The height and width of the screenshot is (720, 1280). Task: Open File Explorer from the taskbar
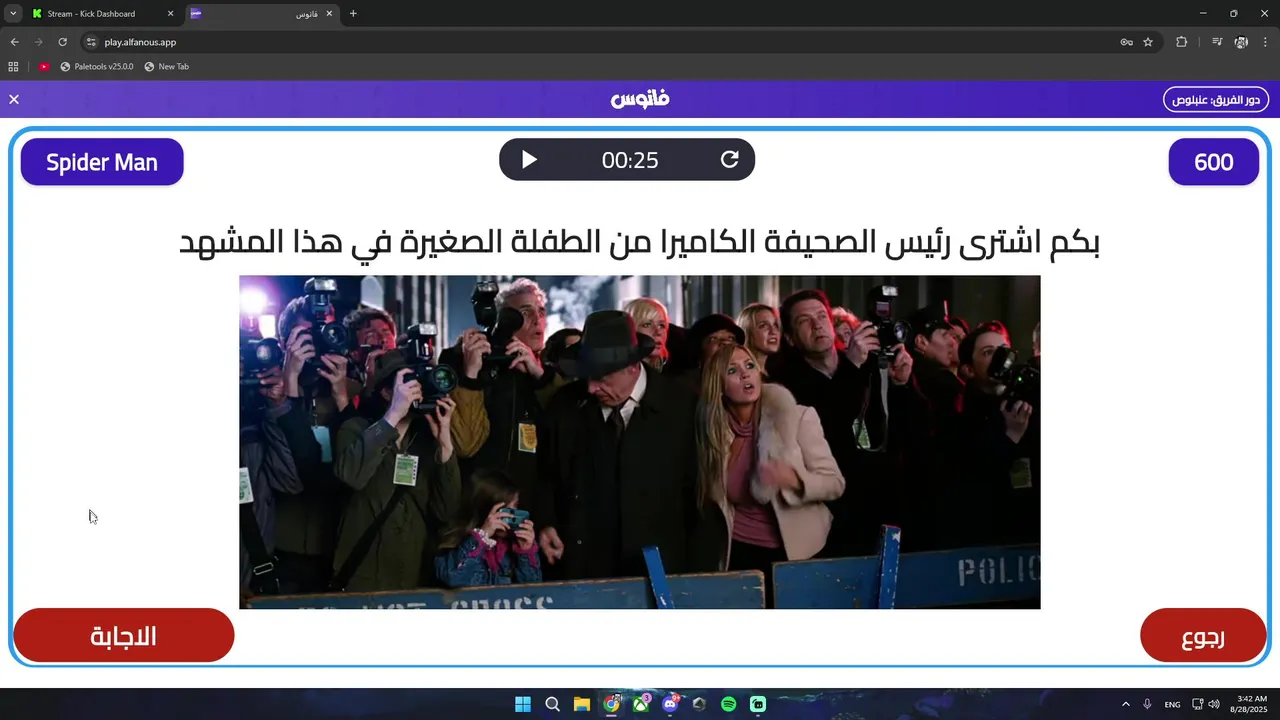tap(582, 704)
